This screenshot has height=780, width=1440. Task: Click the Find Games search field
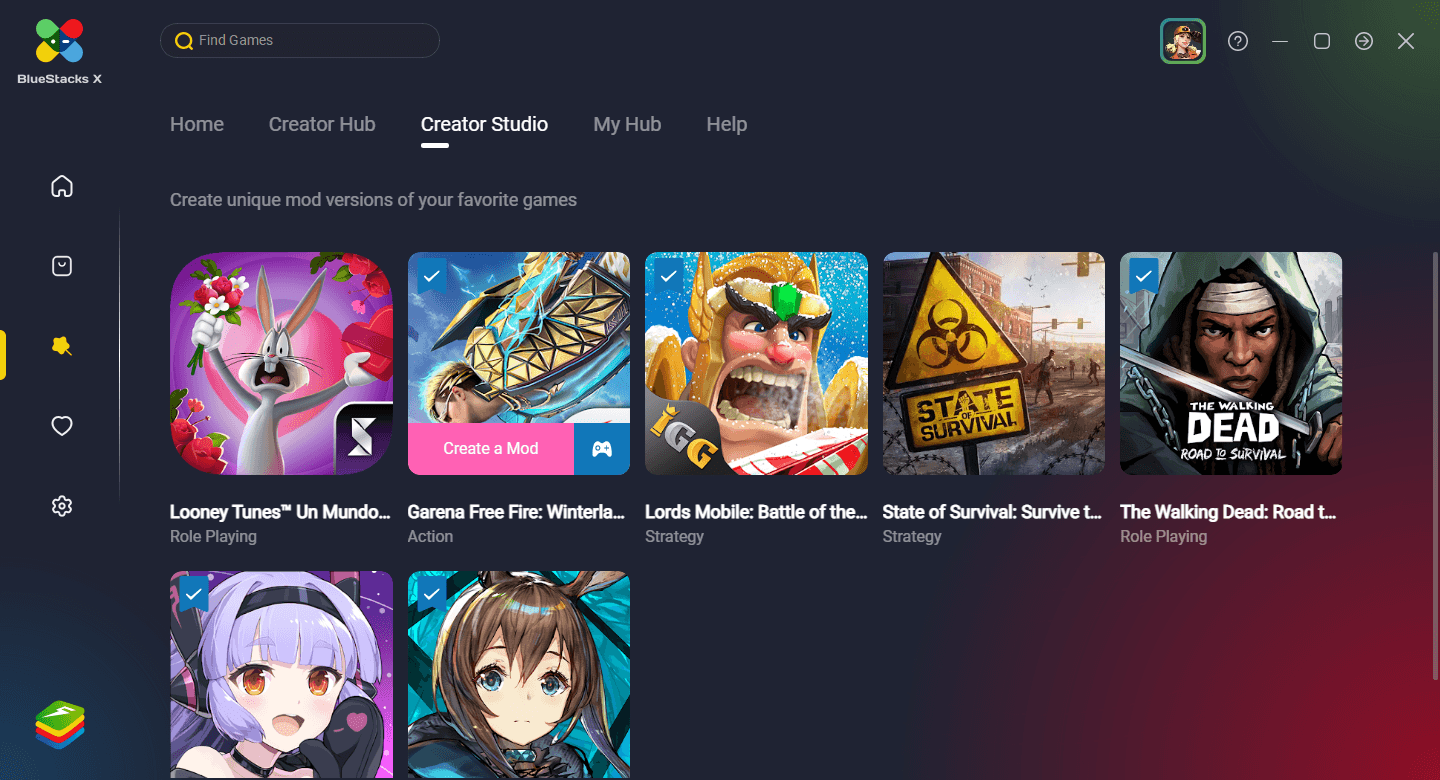(x=300, y=40)
